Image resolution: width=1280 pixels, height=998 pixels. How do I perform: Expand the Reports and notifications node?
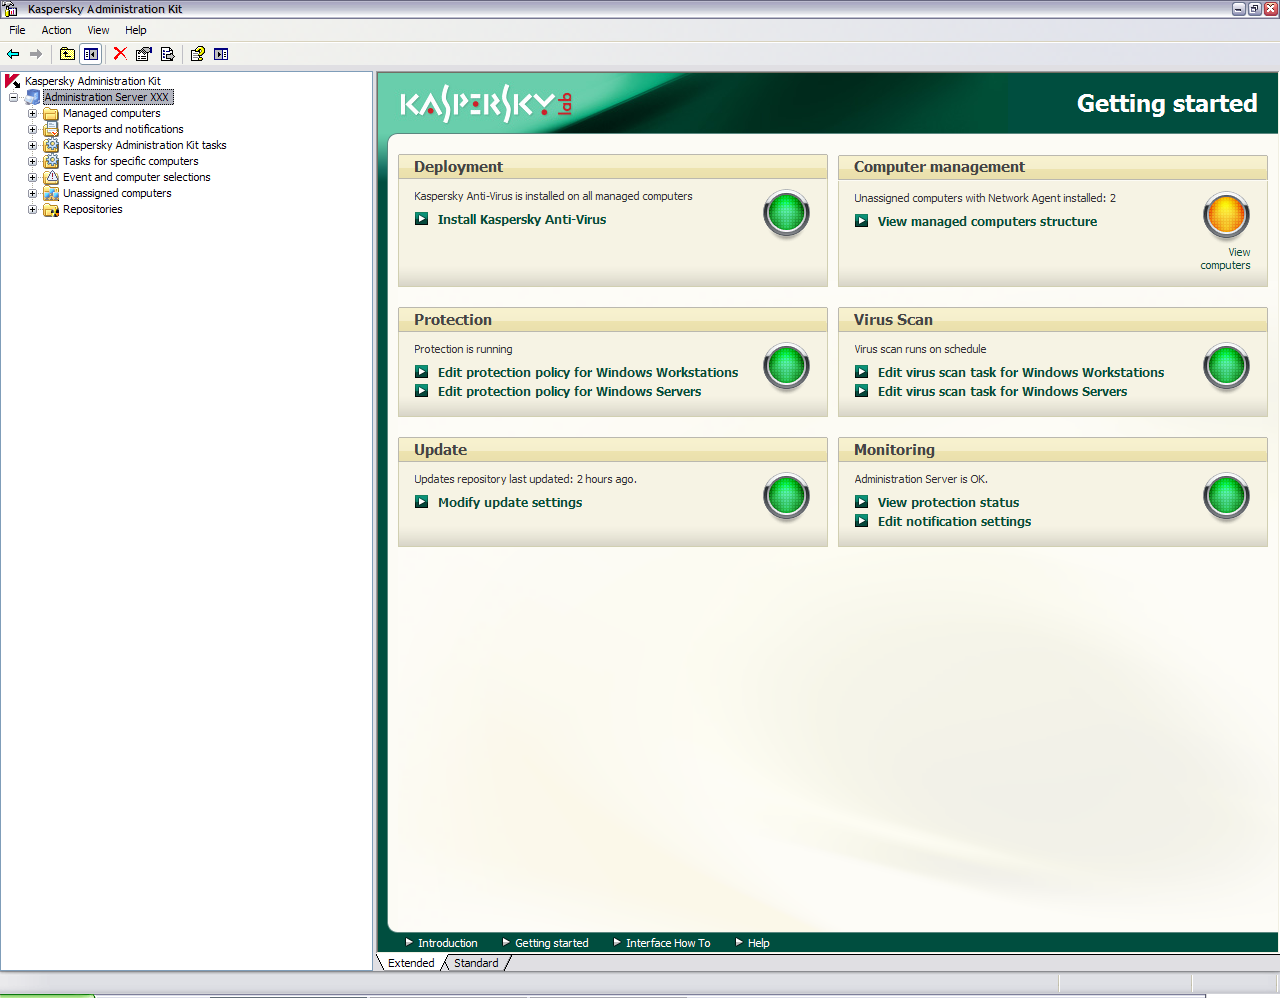tap(32, 129)
